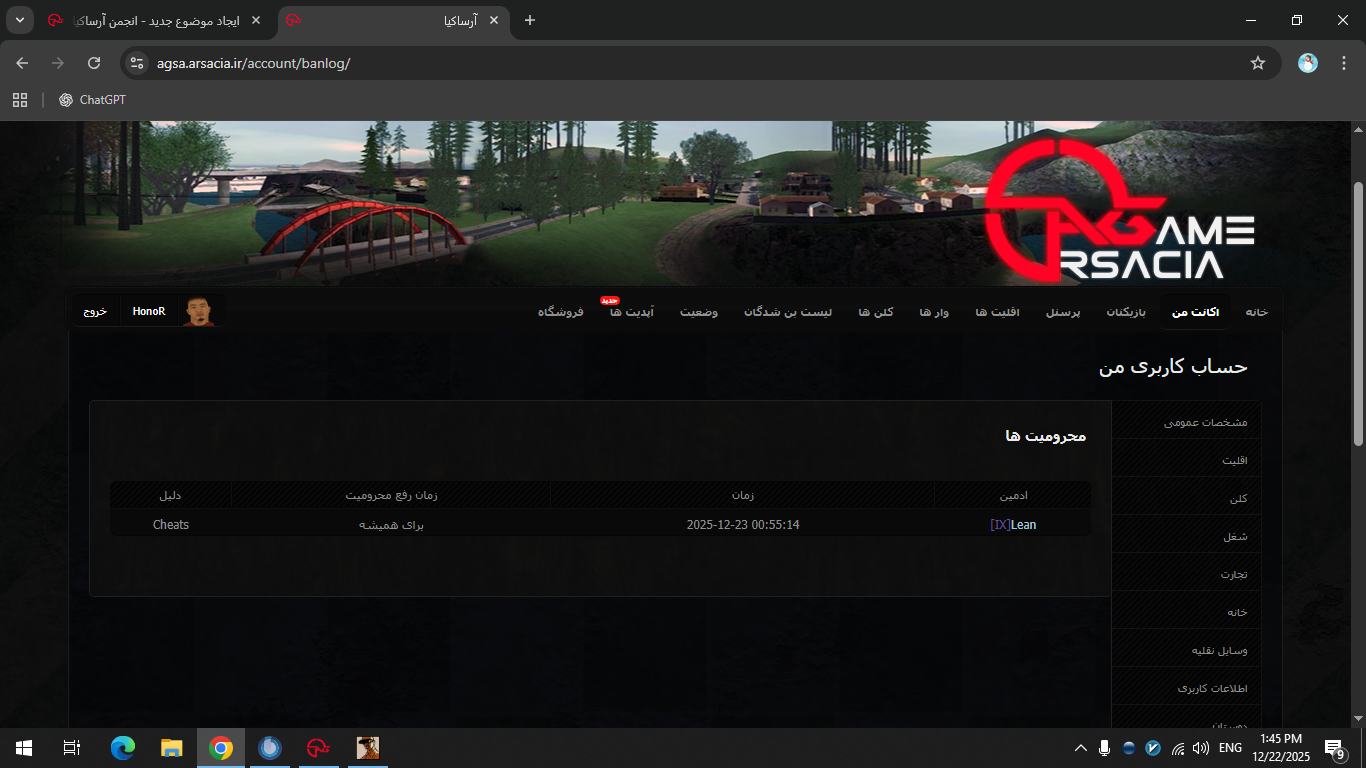Open Microsoft Edge from the taskbar
The image size is (1366, 768).
pyautogui.click(x=122, y=748)
